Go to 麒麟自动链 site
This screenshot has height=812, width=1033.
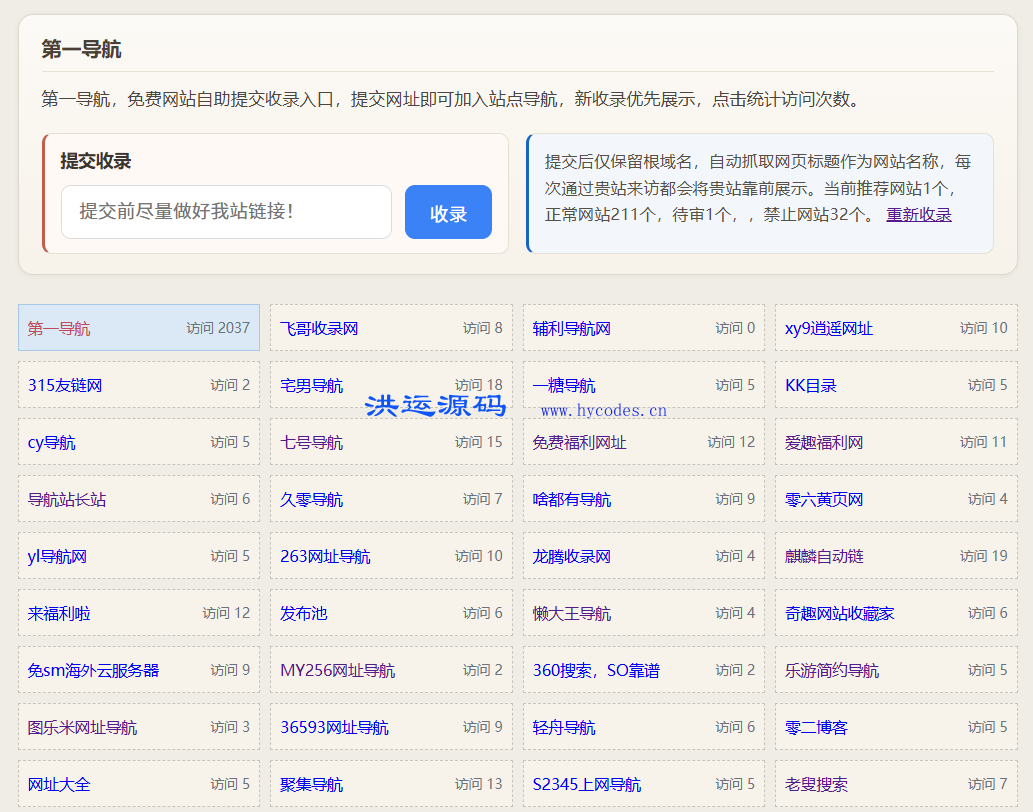[824, 556]
